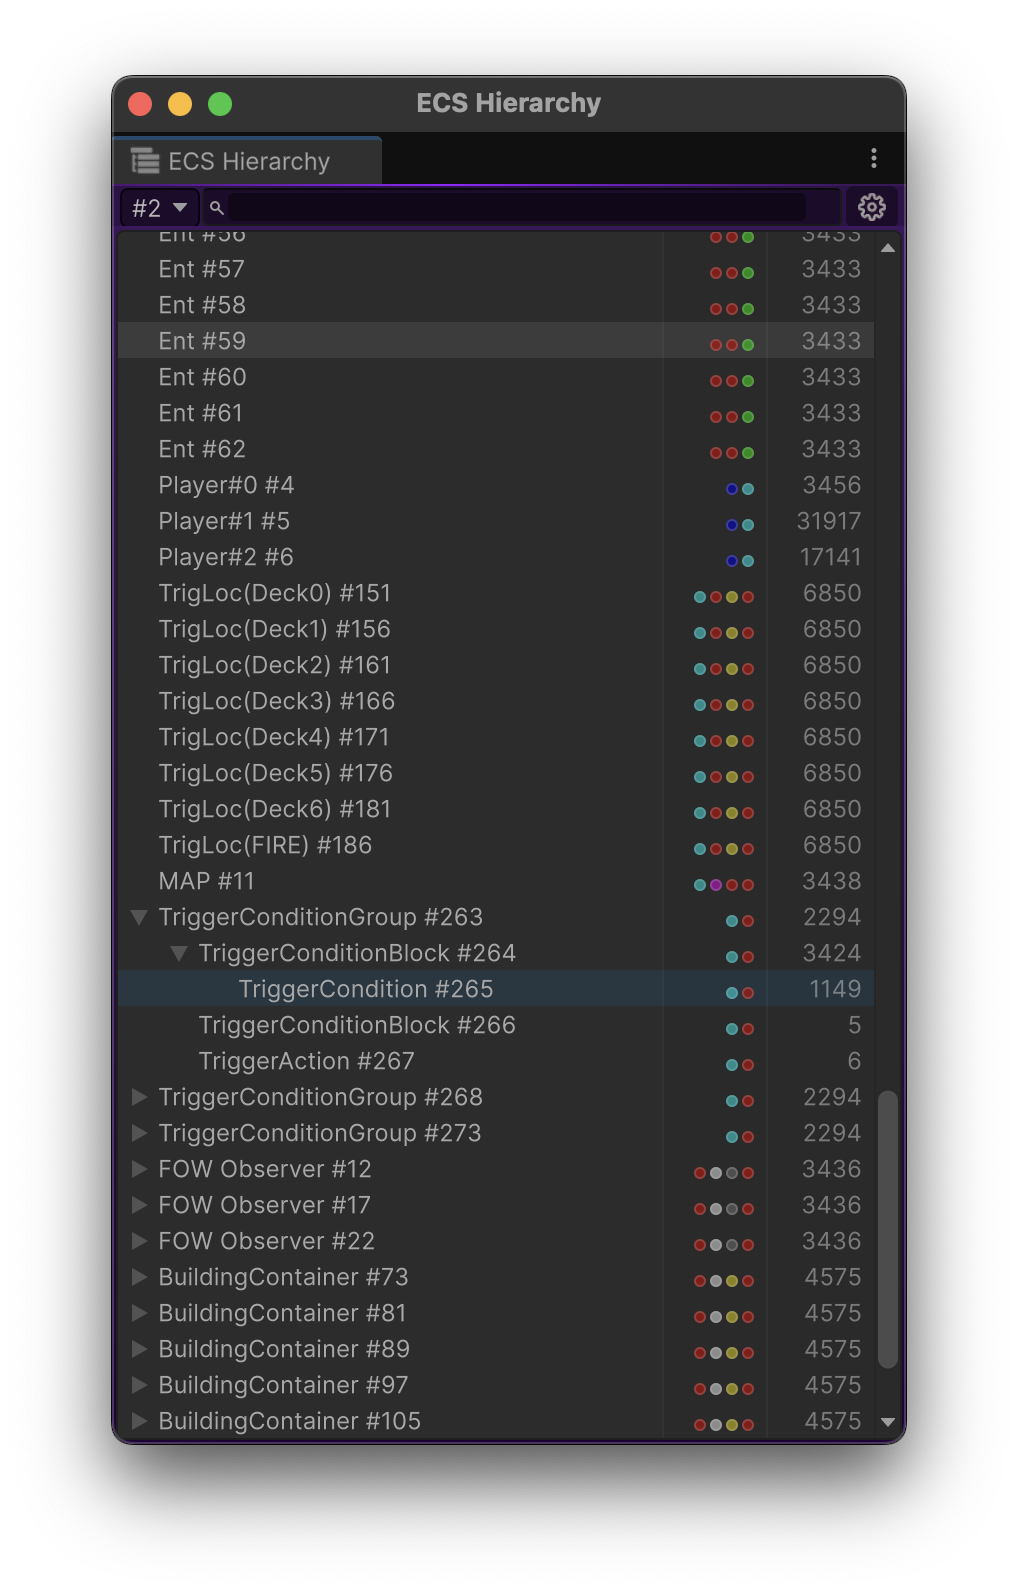Click component dots on Ent #60
1018x1592 pixels.
tap(732, 381)
